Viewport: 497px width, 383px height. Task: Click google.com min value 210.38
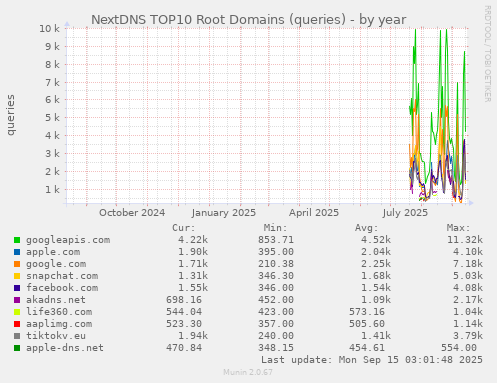pos(276,264)
